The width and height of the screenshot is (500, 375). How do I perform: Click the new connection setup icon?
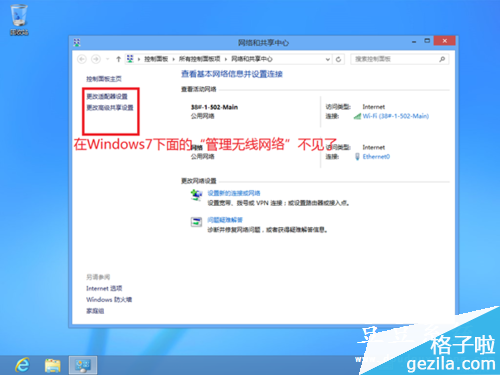(x=196, y=195)
